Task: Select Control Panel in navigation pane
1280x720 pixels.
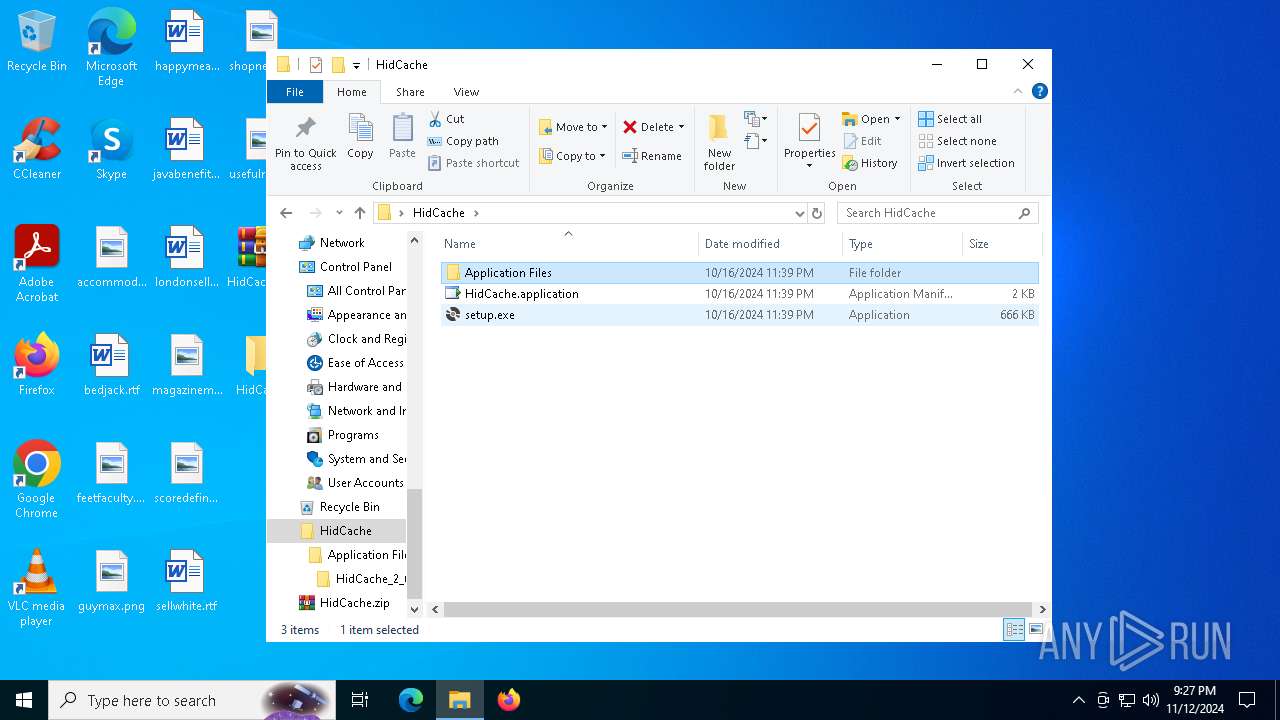Action: 355,267
